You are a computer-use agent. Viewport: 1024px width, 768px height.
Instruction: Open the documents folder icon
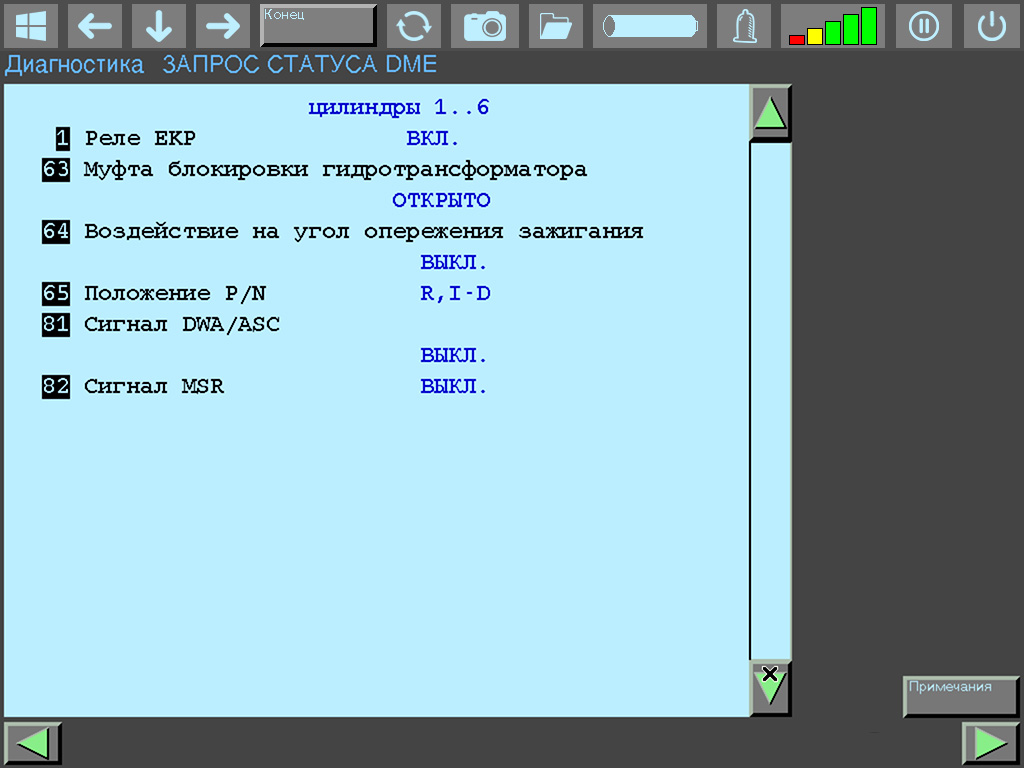(555, 26)
